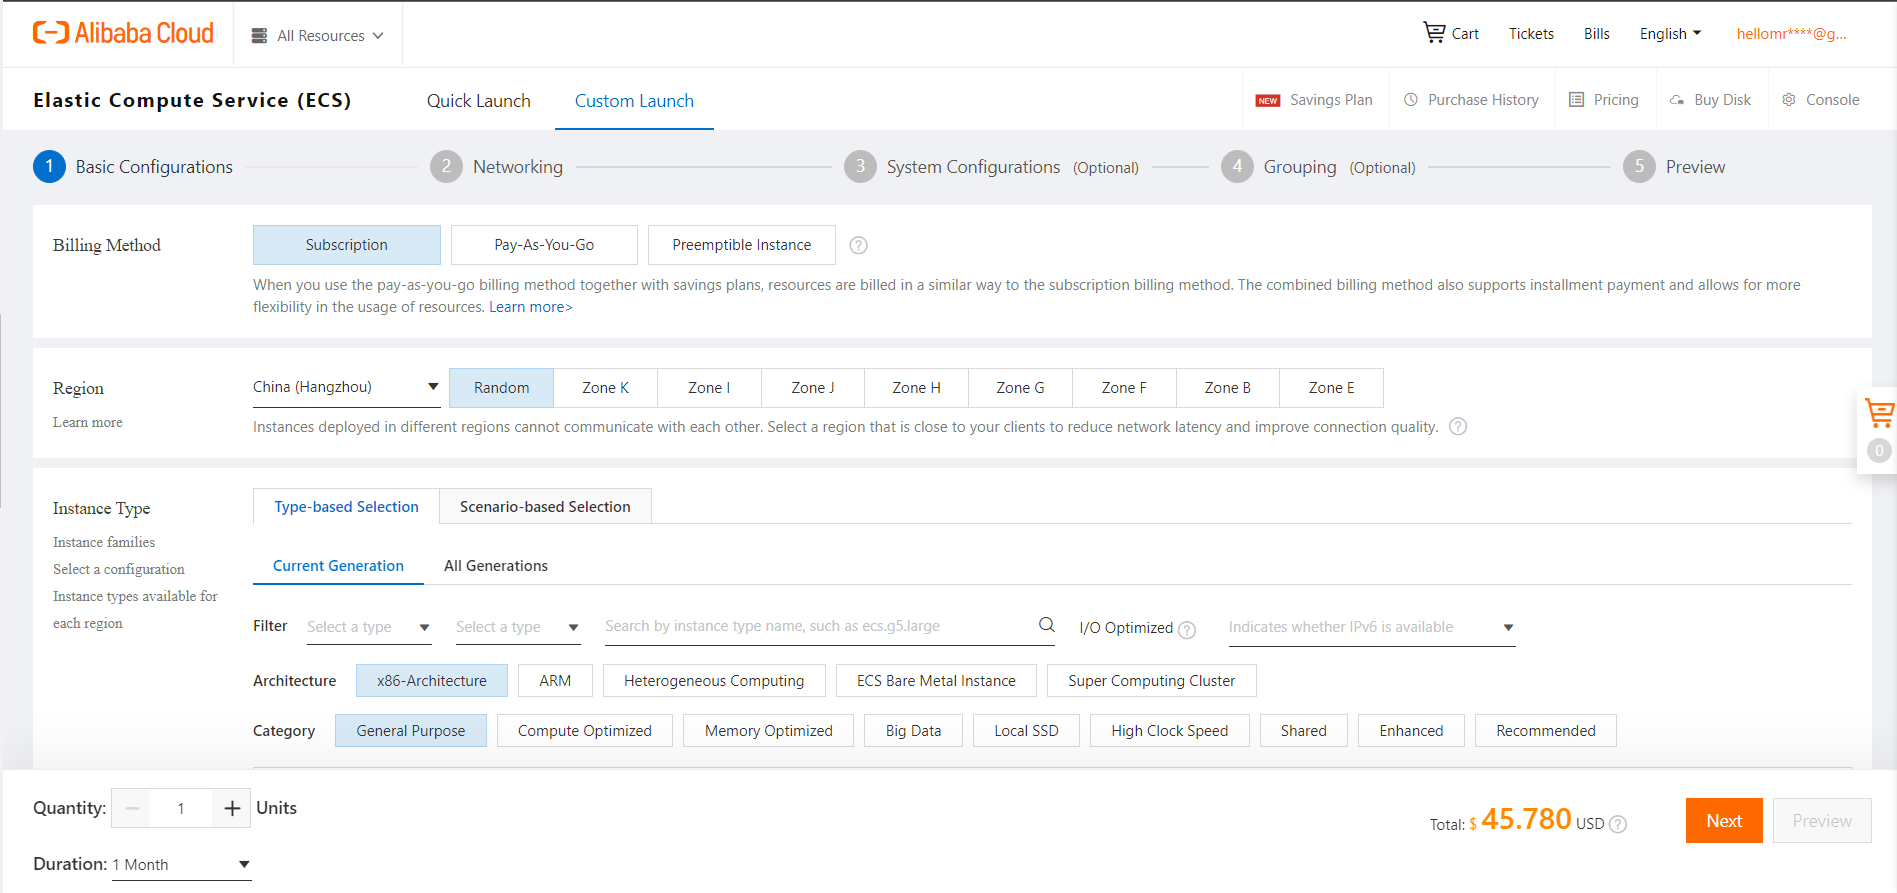Viewport: 1897px width, 893px height.
Task: Follow the Learn more link in billing note
Action: click(530, 307)
